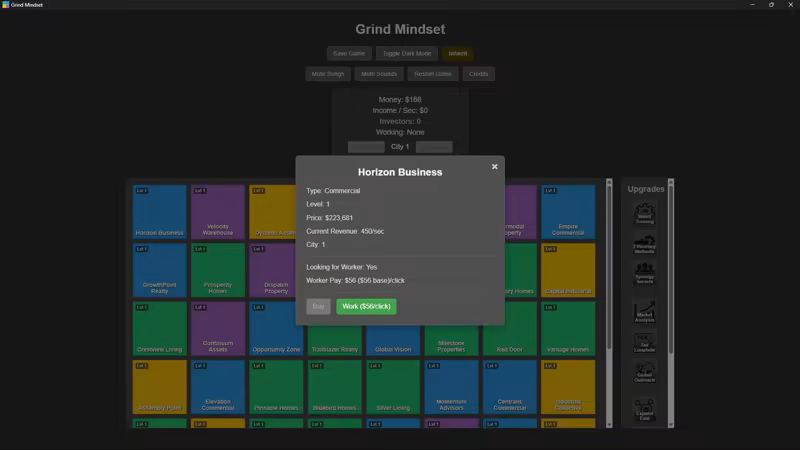Select the Vantage Homes property tile
The image size is (800, 450).
(x=568, y=328)
